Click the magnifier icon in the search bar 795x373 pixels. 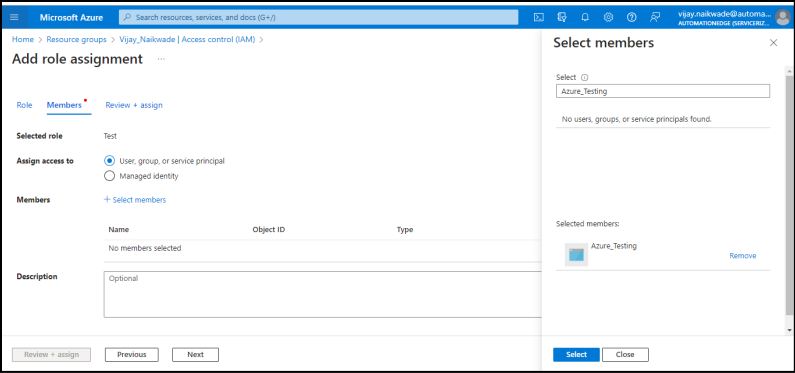(x=128, y=17)
